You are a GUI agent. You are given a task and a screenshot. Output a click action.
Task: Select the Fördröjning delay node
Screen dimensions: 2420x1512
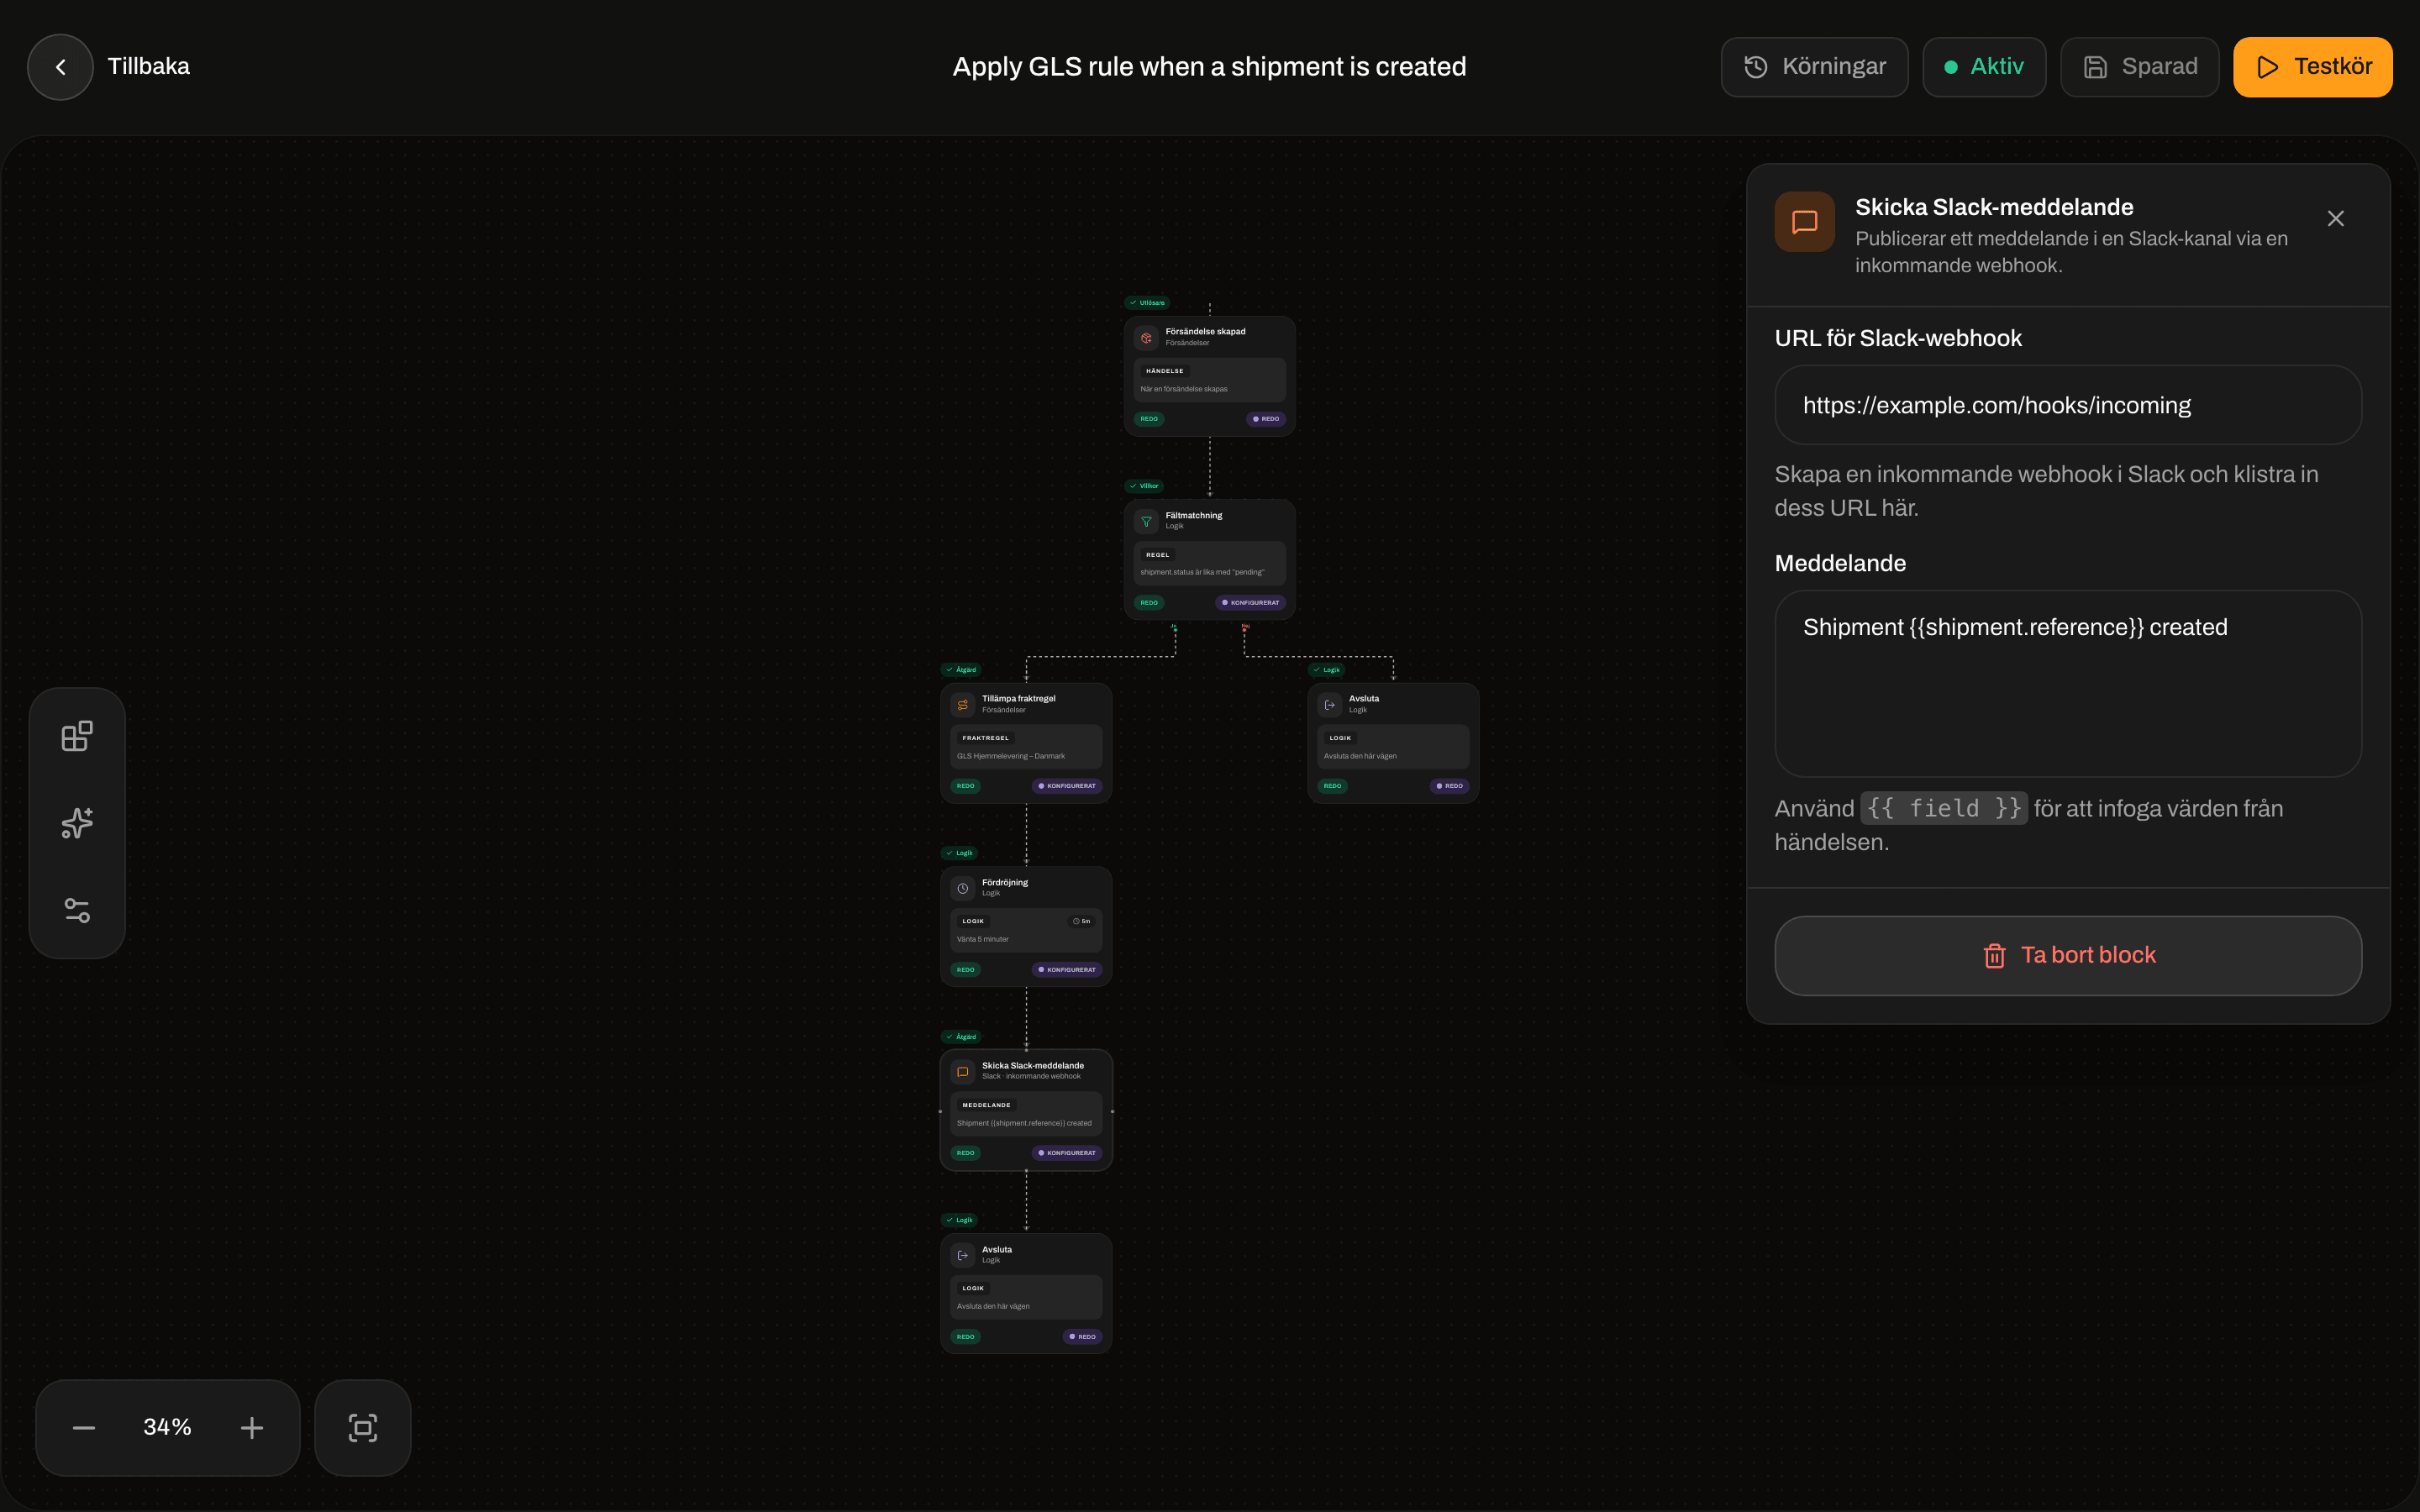point(1026,927)
